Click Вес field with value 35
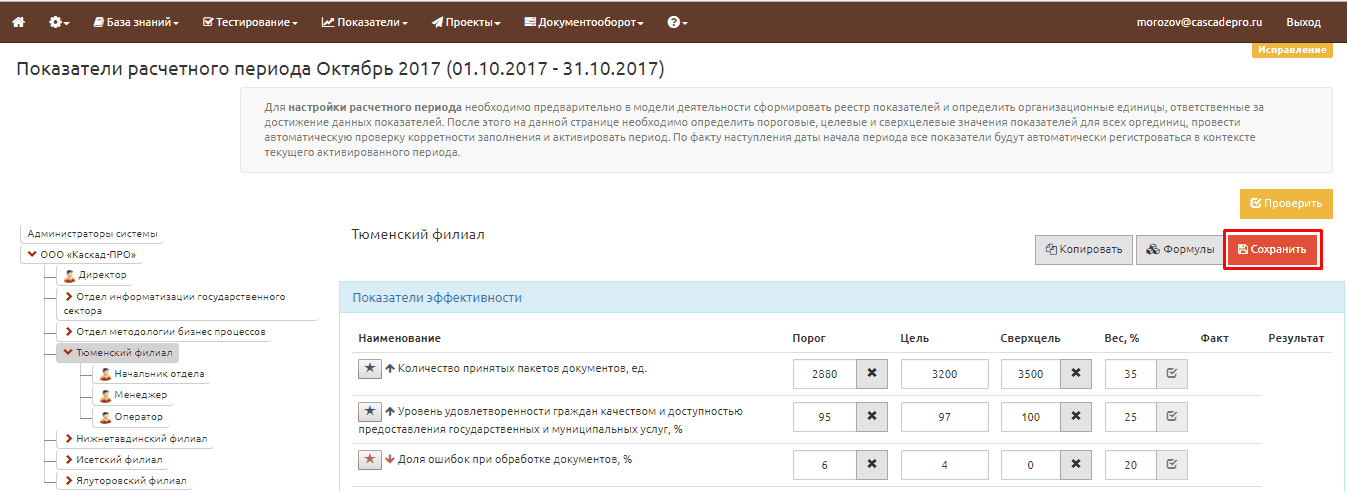The height and width of the screenshot is (492, 1347). (x=1131, y=374)
